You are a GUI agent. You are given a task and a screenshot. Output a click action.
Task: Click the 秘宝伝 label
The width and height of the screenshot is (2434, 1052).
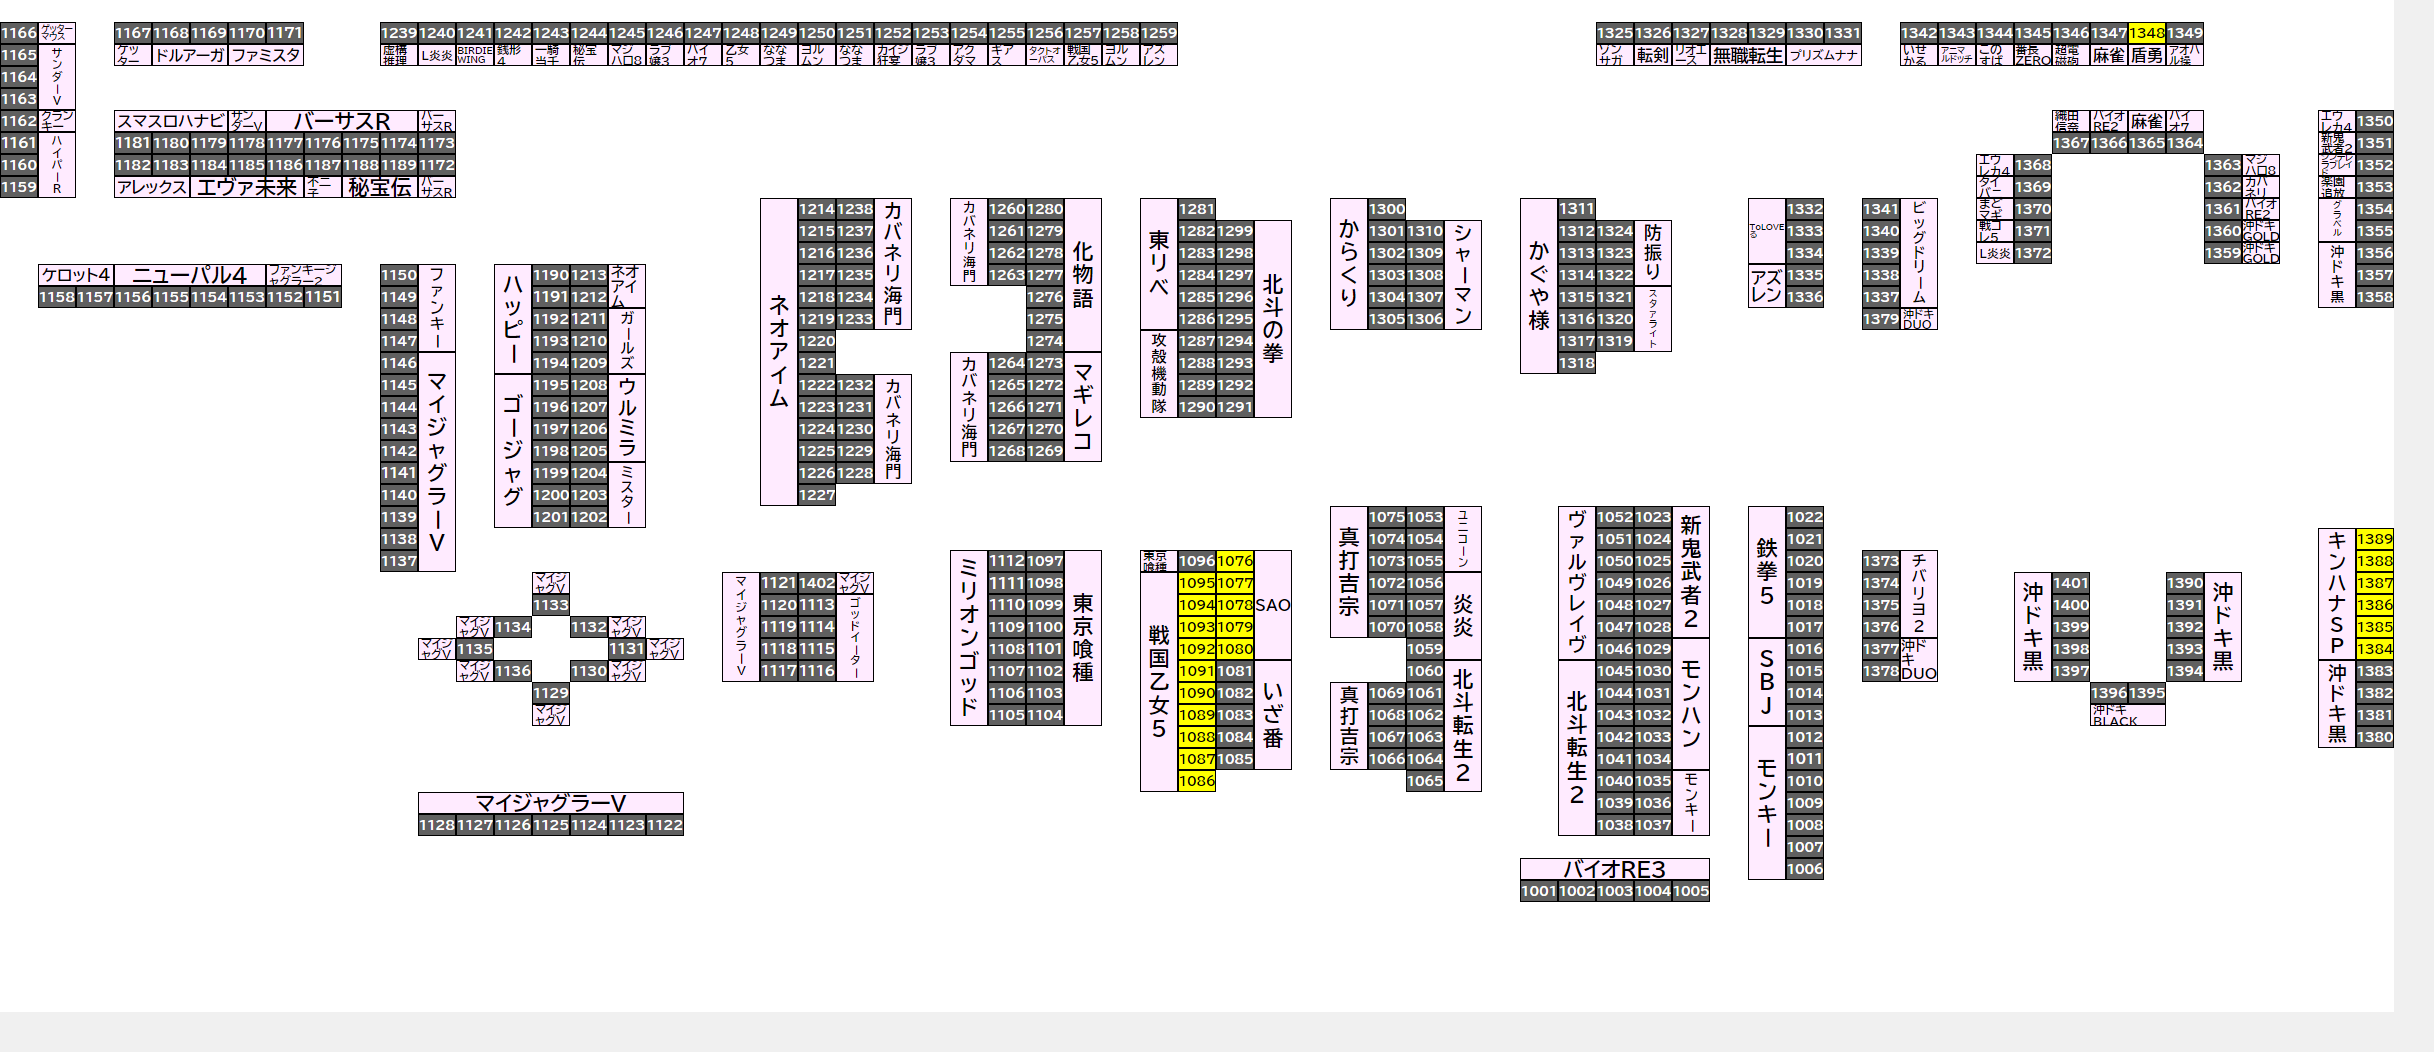[380, 187]
